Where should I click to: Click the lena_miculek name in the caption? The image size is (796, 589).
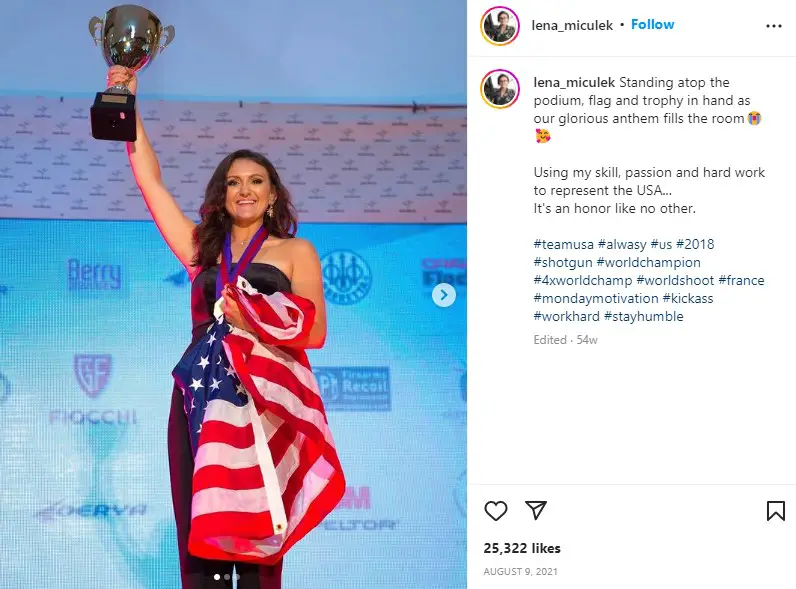(x=574, y=82)
